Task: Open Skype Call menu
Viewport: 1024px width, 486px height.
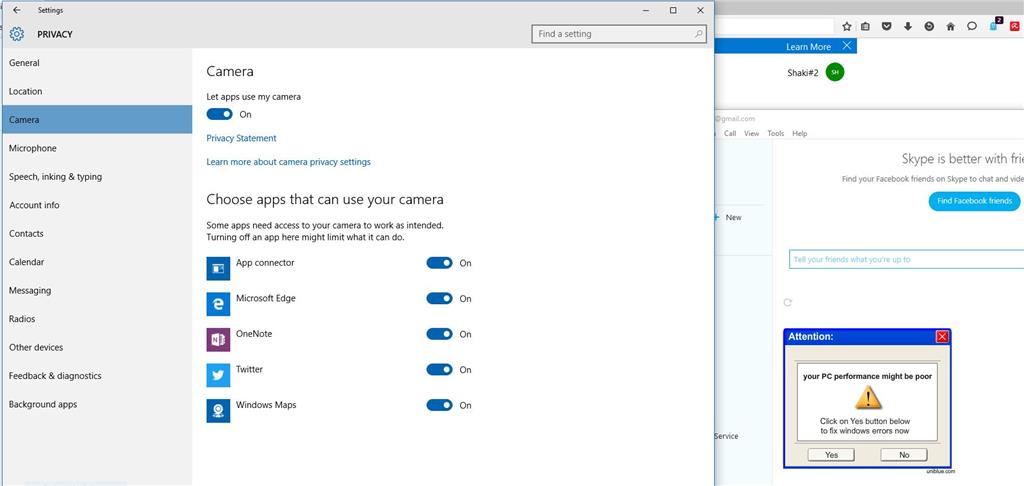Action: pyautogui.click(x=730, y=133)
